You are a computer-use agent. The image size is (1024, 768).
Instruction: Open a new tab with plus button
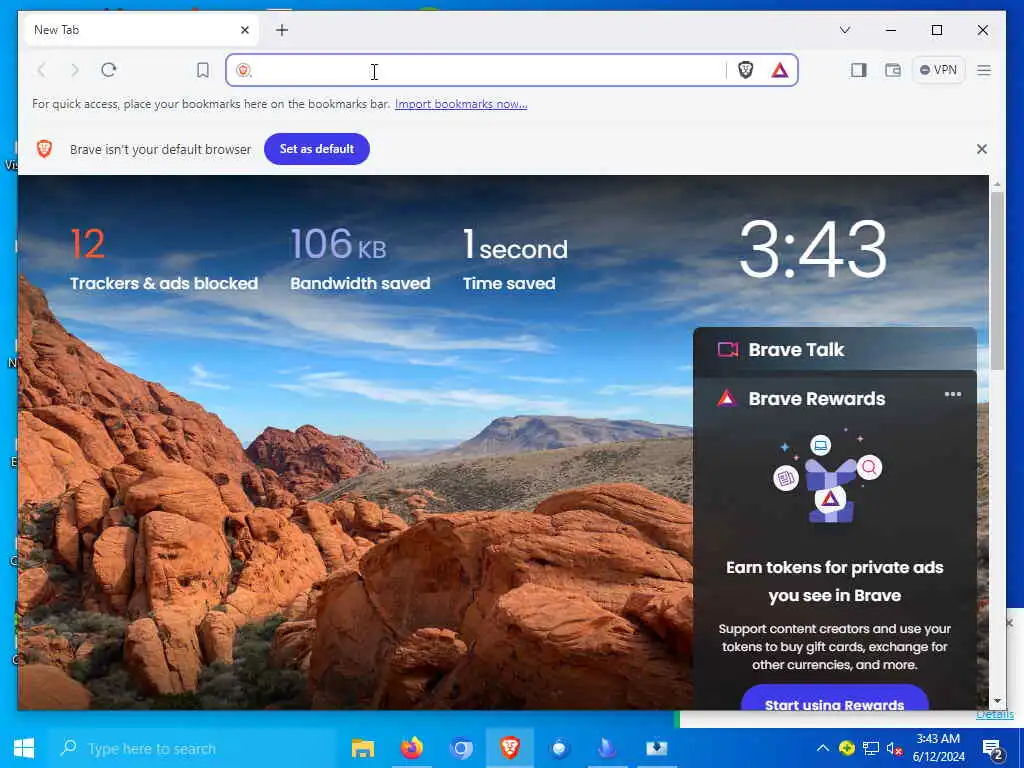click(x=281, y=30)
